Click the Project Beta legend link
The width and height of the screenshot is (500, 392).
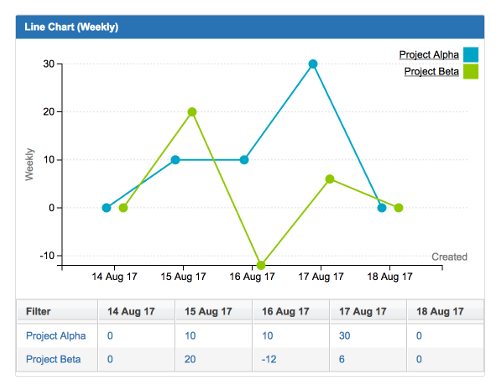pyautogui.click(x=431, y=71)
